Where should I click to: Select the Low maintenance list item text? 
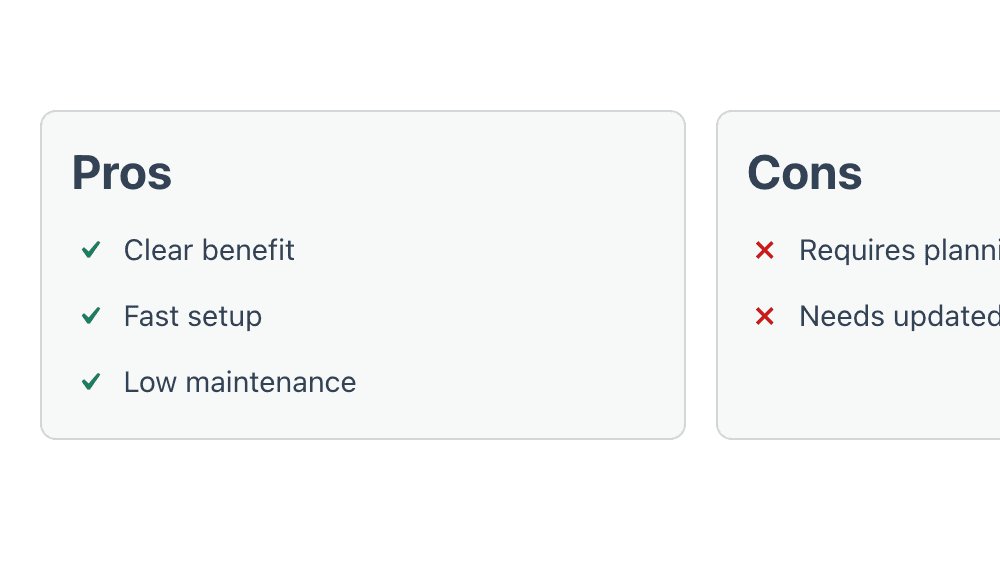pos(240,383)
